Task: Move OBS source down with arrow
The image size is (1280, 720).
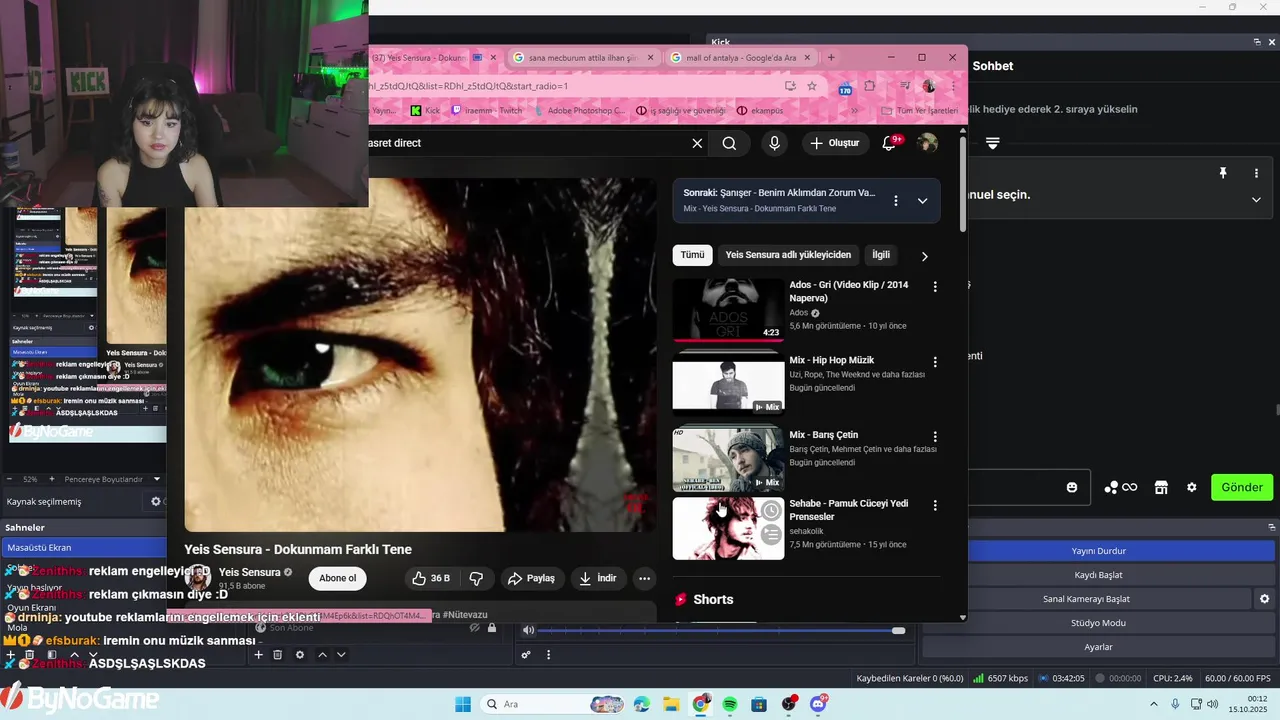Action: [341, 655]
